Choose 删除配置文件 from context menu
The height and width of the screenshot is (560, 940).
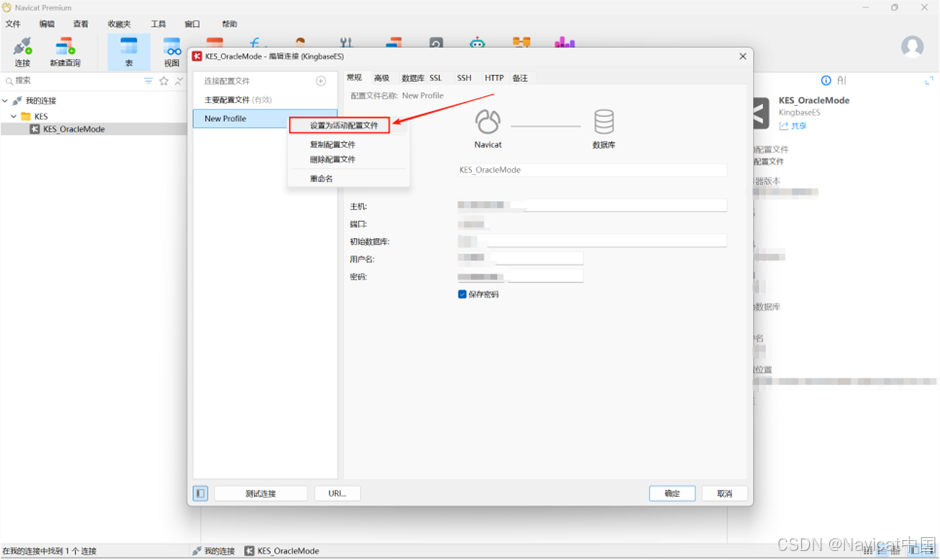(x=333, y=159)
